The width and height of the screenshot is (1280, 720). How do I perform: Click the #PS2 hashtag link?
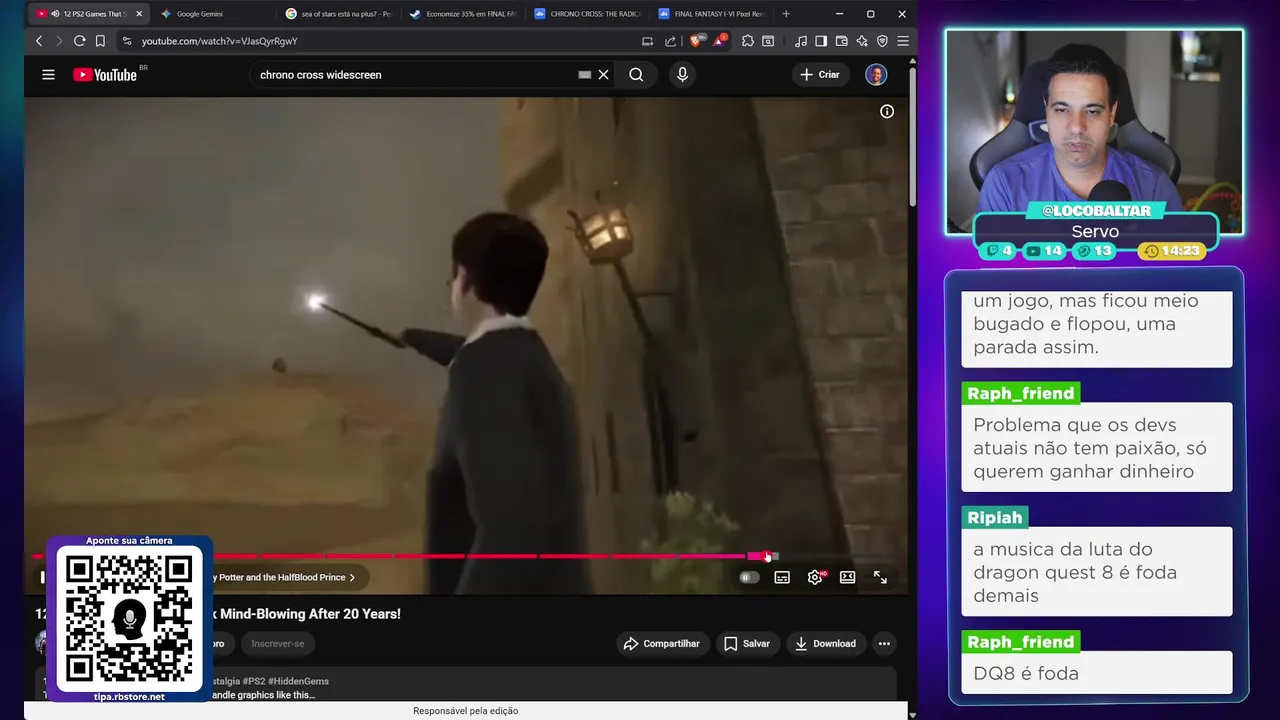pos(253,681)
